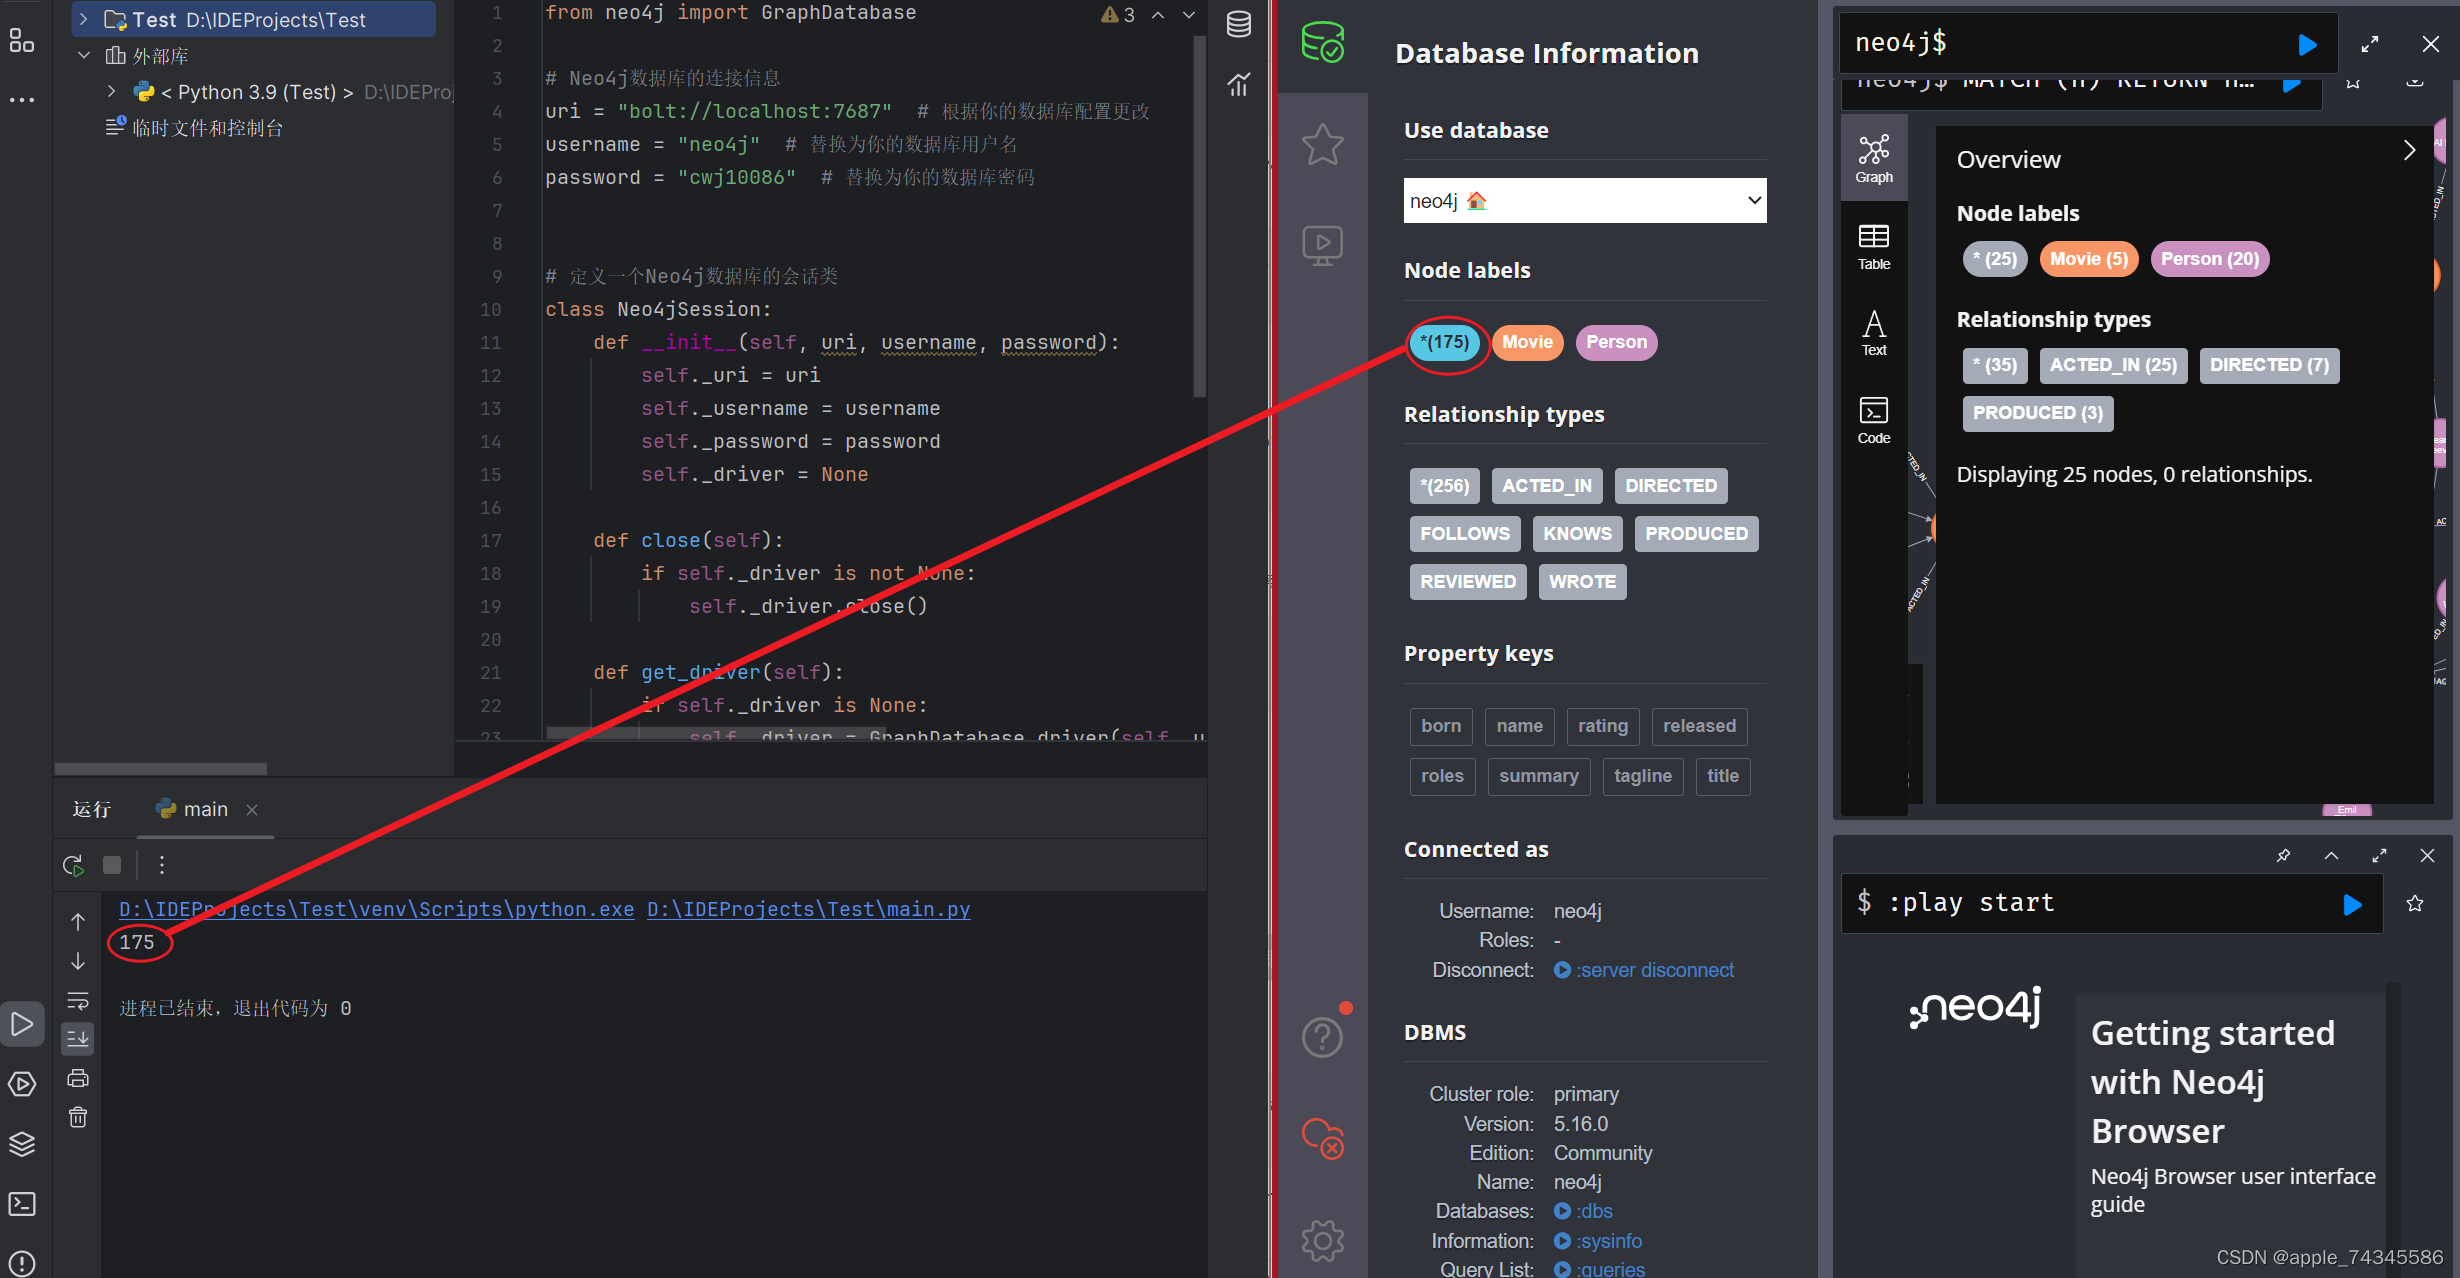2460x1278 pixels.
Task: Toggle soft-wrap in run console
Action: tap(78, 1001)
